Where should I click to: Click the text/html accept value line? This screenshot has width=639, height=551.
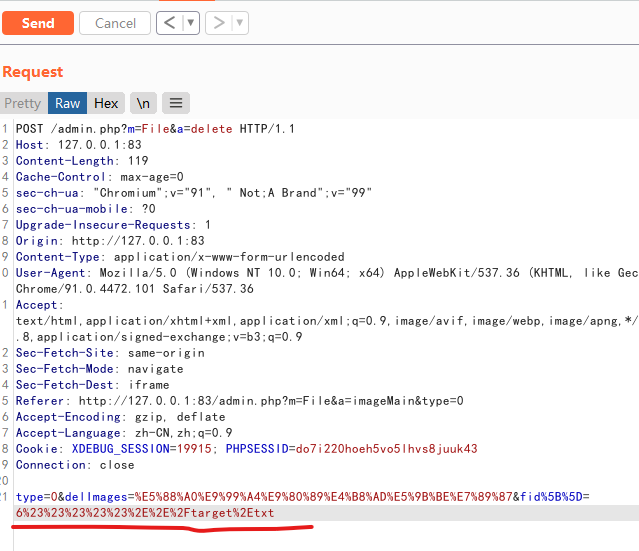pos(327,321)
